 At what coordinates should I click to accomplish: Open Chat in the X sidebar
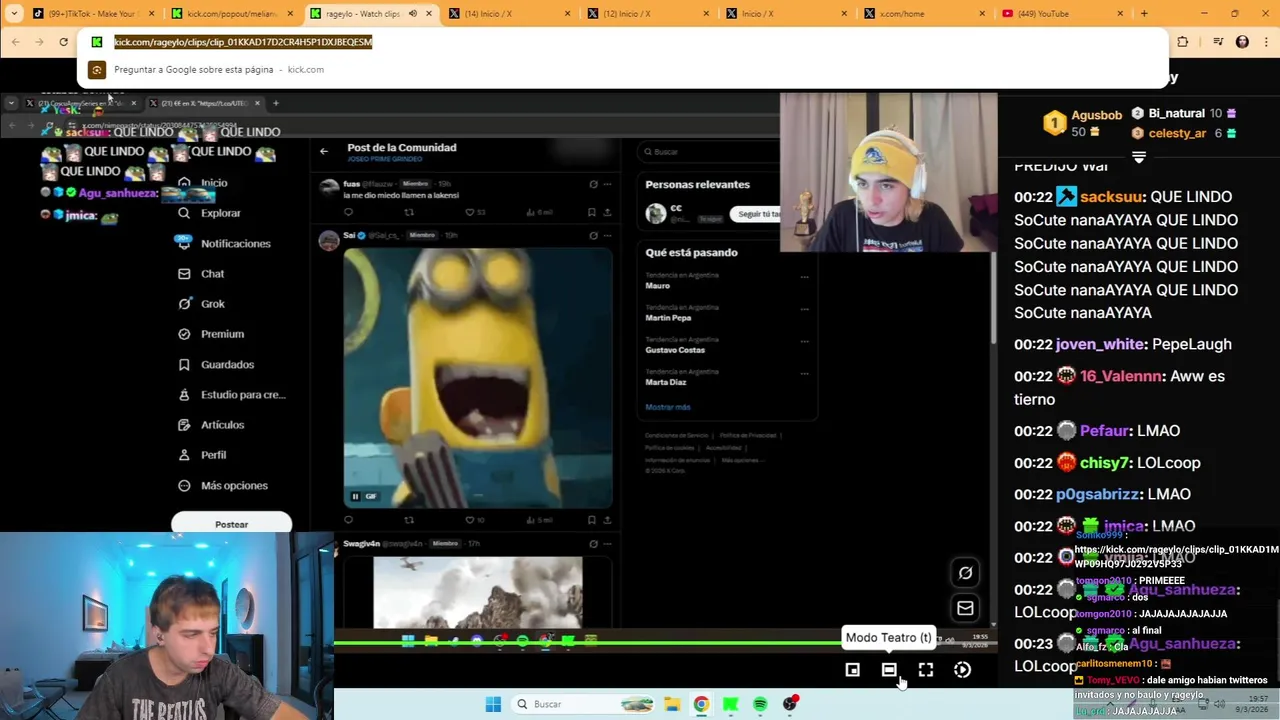coord(201,273)
